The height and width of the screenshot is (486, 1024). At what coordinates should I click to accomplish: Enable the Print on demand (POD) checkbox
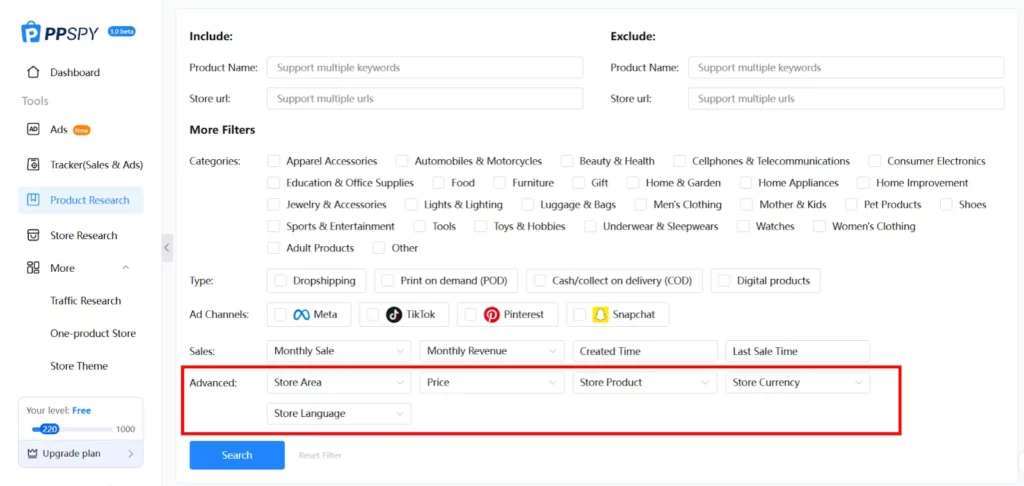(x=388, y=281)
